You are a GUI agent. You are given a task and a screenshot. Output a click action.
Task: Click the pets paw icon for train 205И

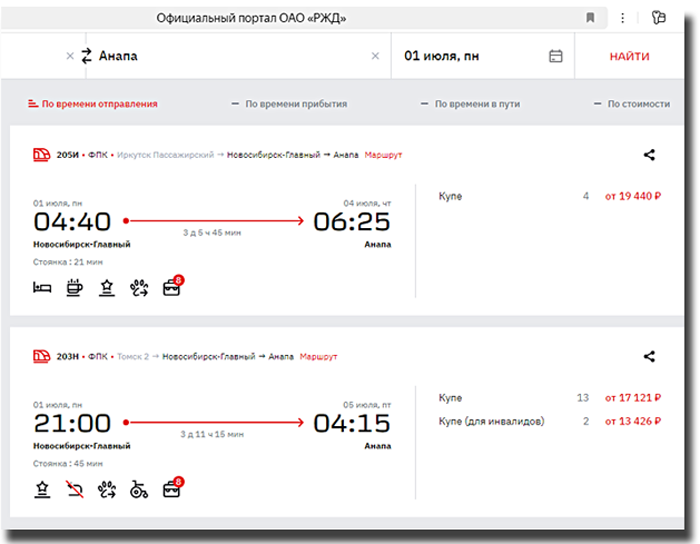pyautogui.click(x=139, y=288)
